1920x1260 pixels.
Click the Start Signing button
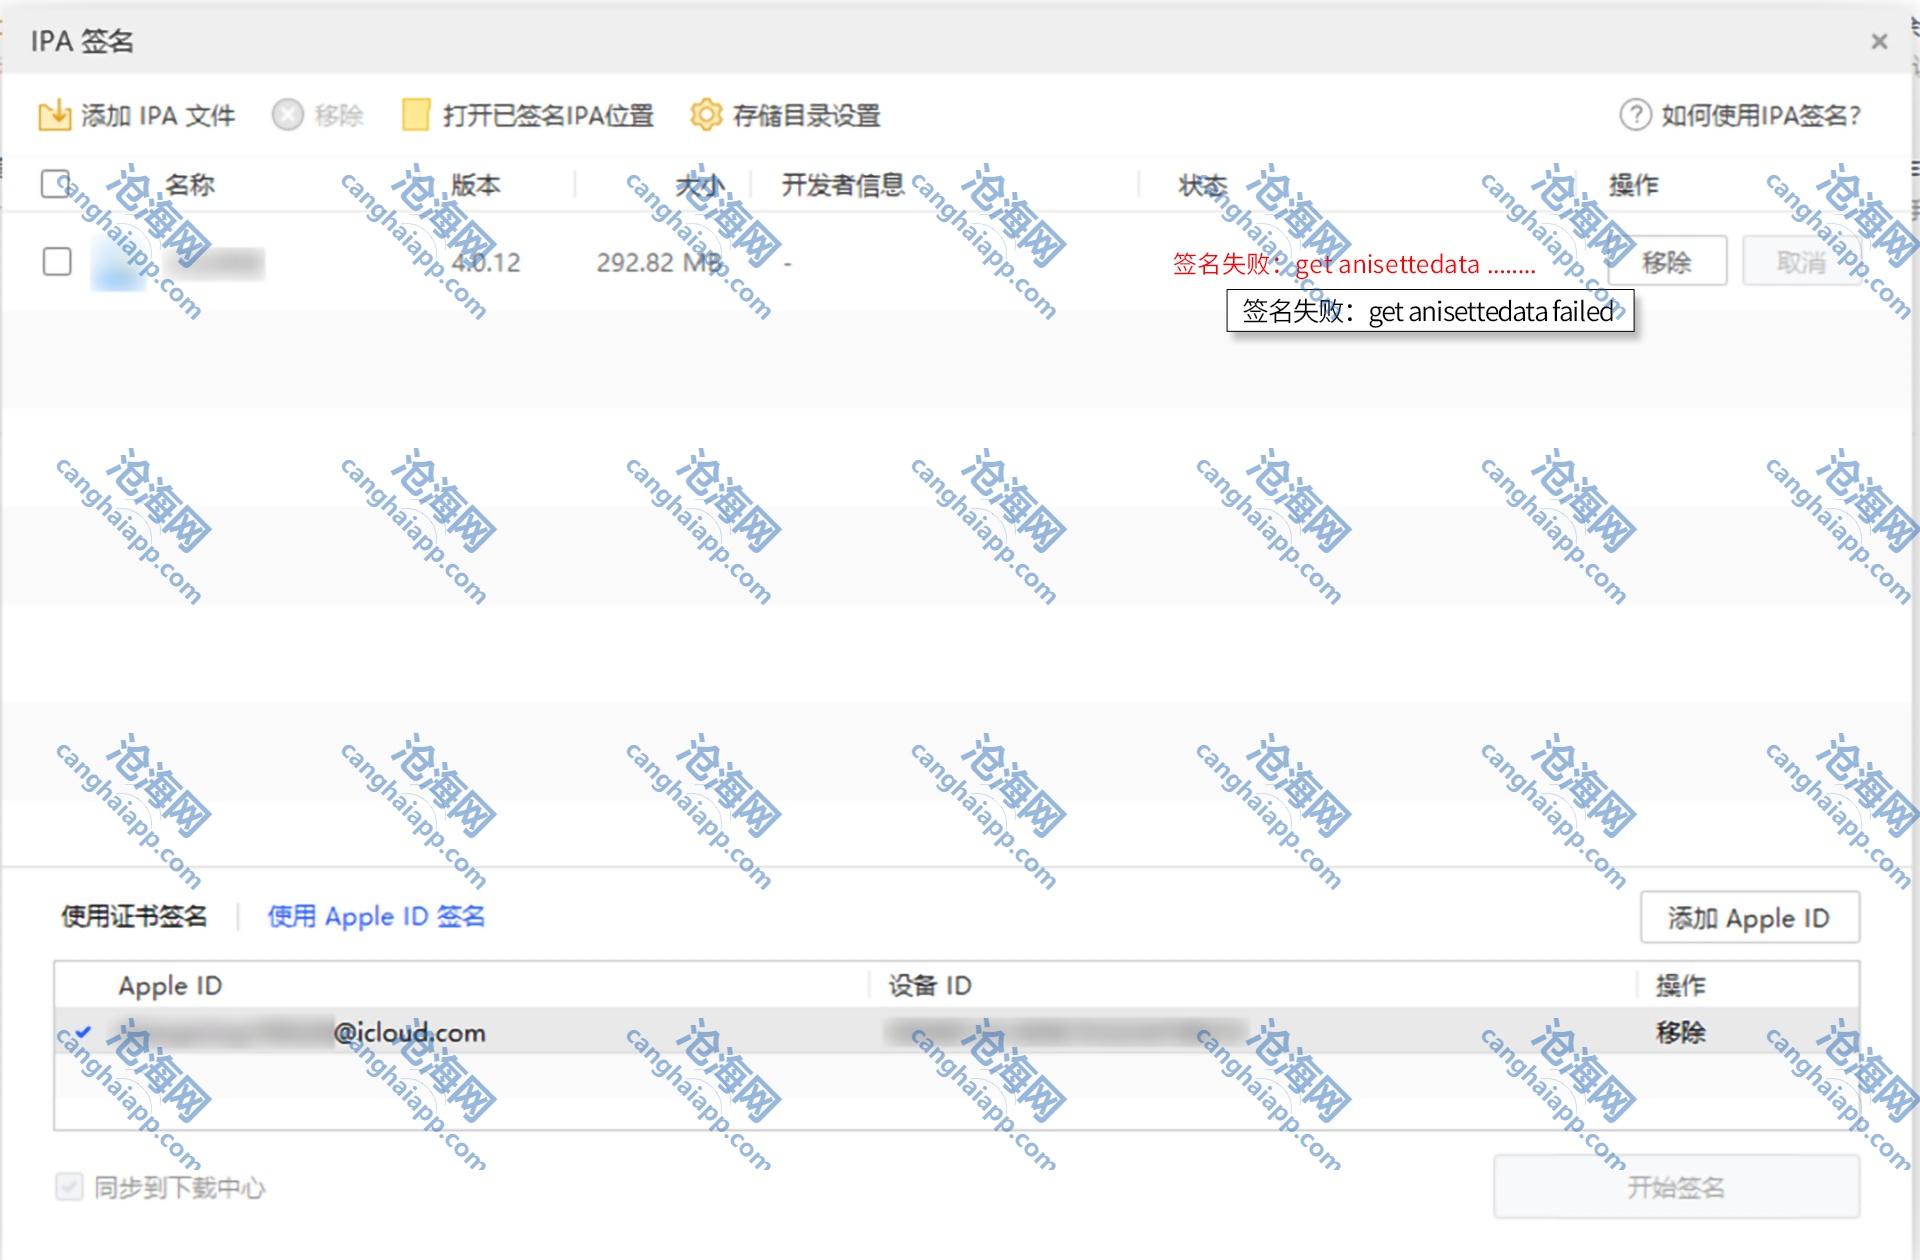click(x=1676, y=1187)
